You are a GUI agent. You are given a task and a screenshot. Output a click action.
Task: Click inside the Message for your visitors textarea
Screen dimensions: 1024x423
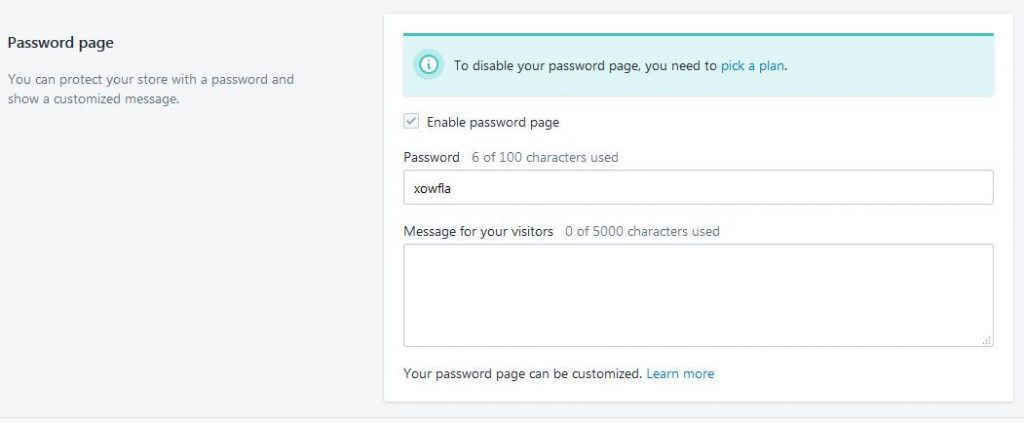698,295
